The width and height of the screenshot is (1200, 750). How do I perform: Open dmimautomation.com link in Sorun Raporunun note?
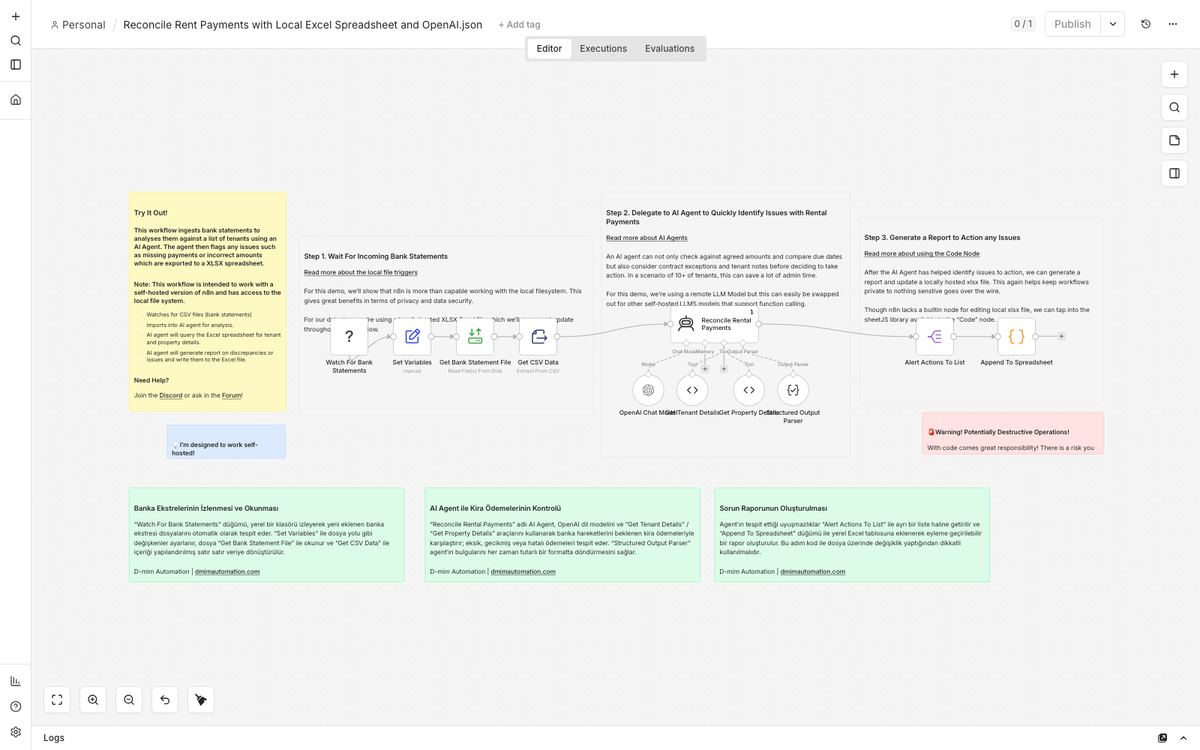pos(812,572)
